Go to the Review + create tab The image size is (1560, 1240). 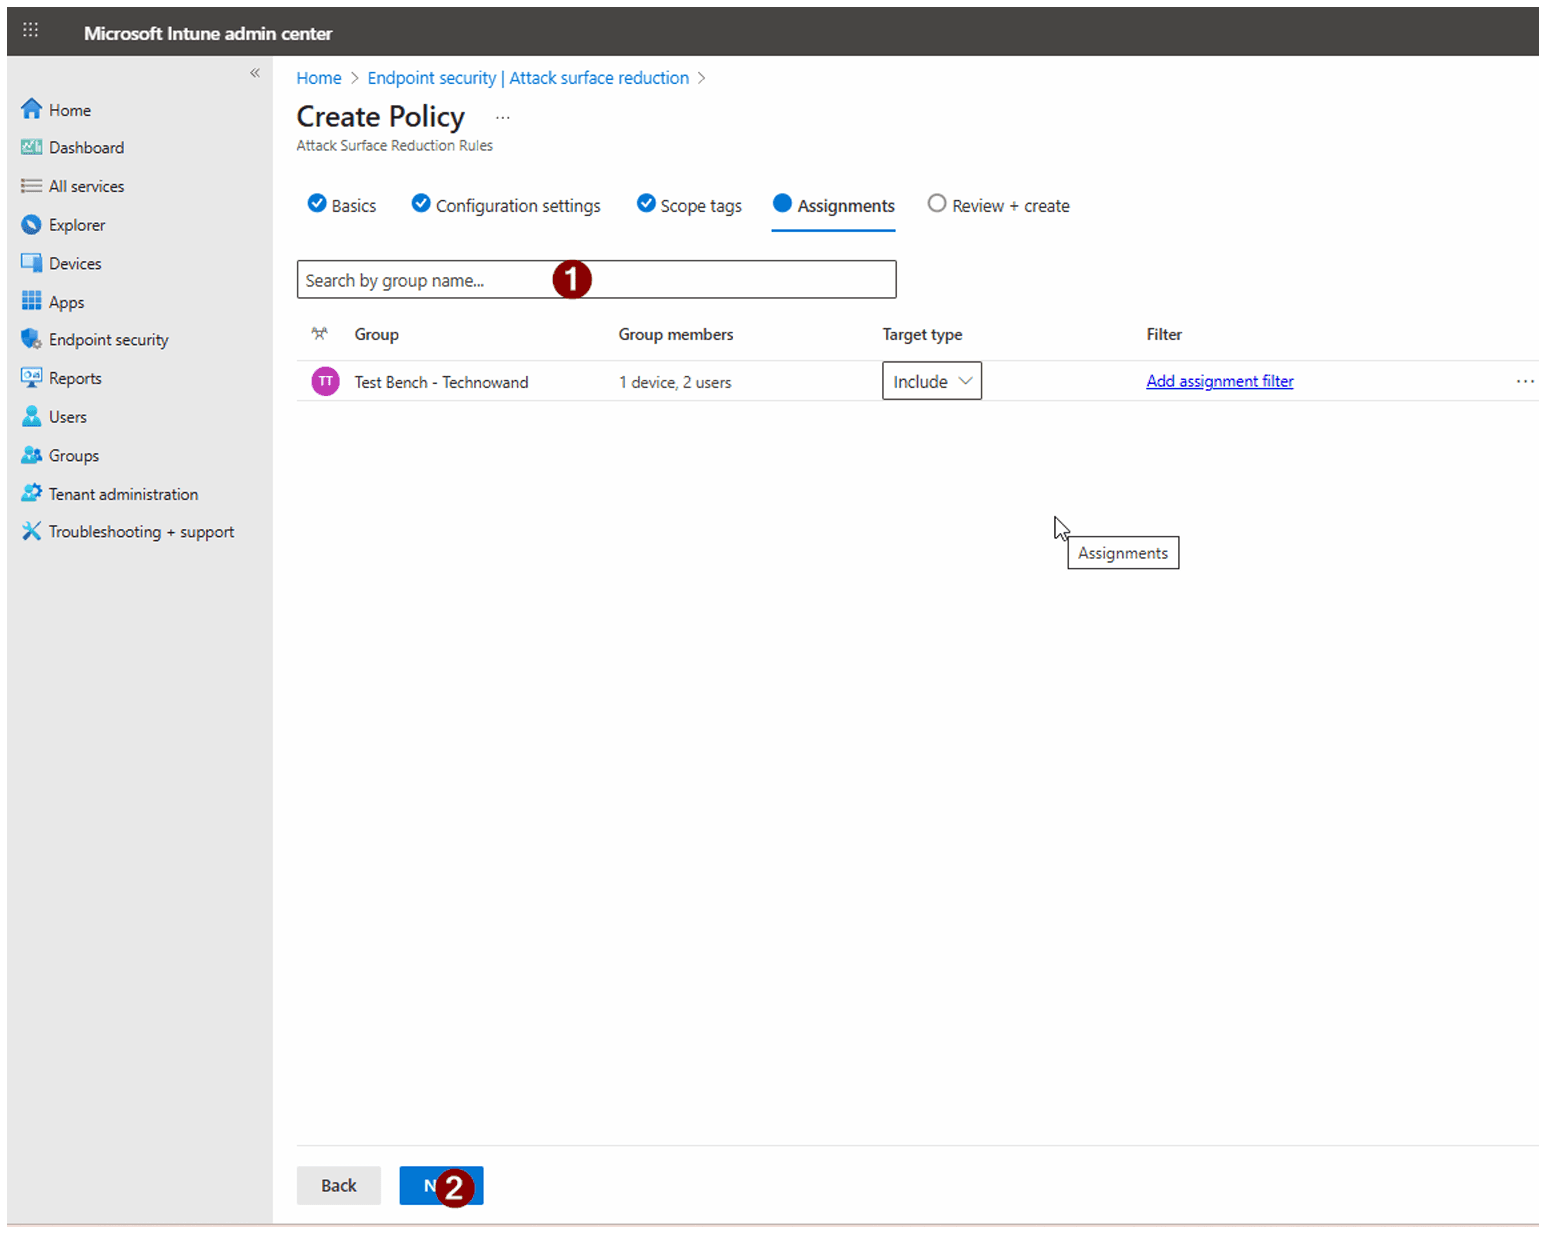coord(999,205)
